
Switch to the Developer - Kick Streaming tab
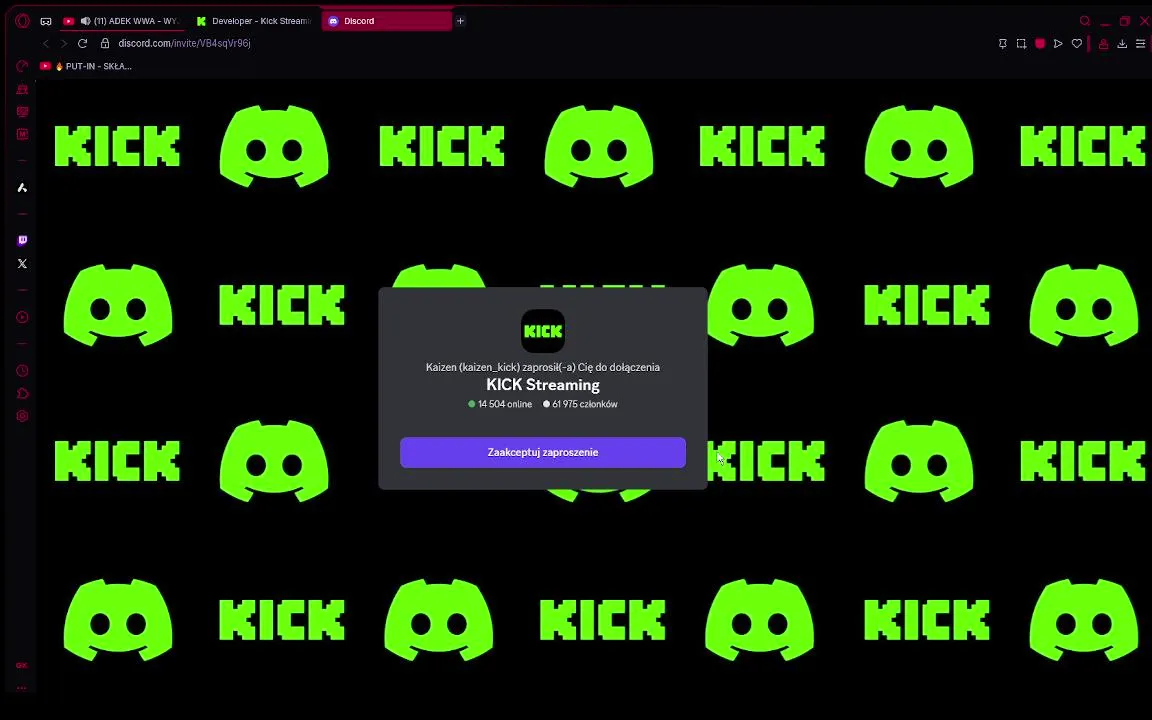(253, 21)
